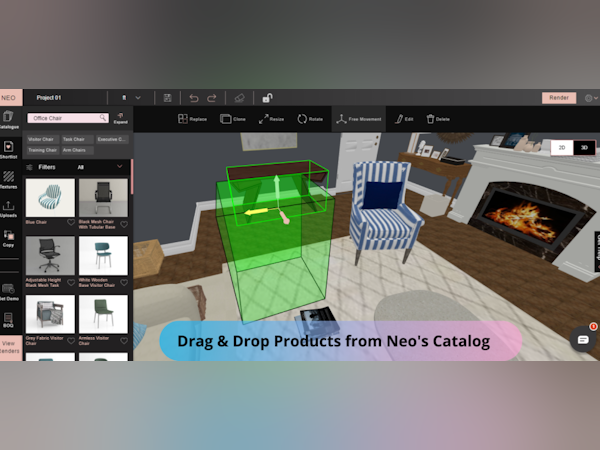Screen dimensions: 600x450
Task: Click the catalogue panel scrollbar
Action: coord(132,177)
